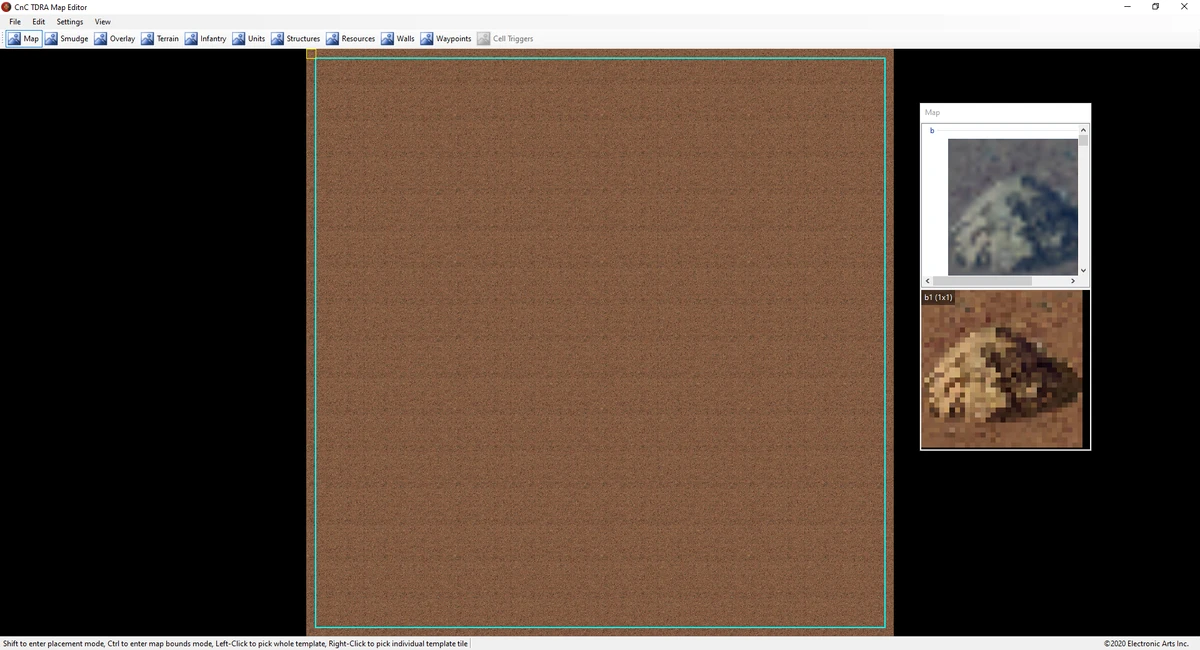The image size is (1200, 650).
Task: Switch to the Smudge editing mode
Action: 65,38
